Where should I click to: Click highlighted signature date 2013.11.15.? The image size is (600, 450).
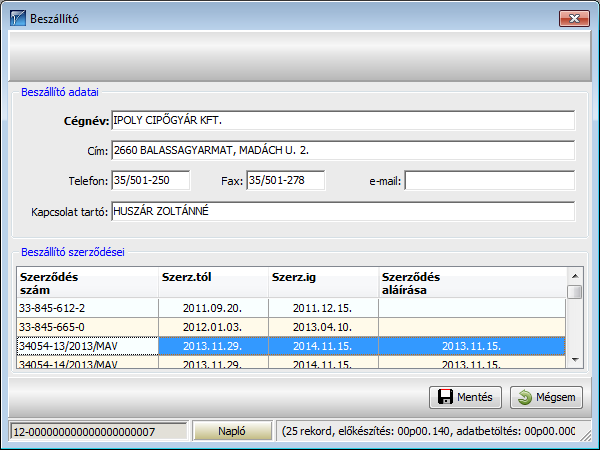472,346
